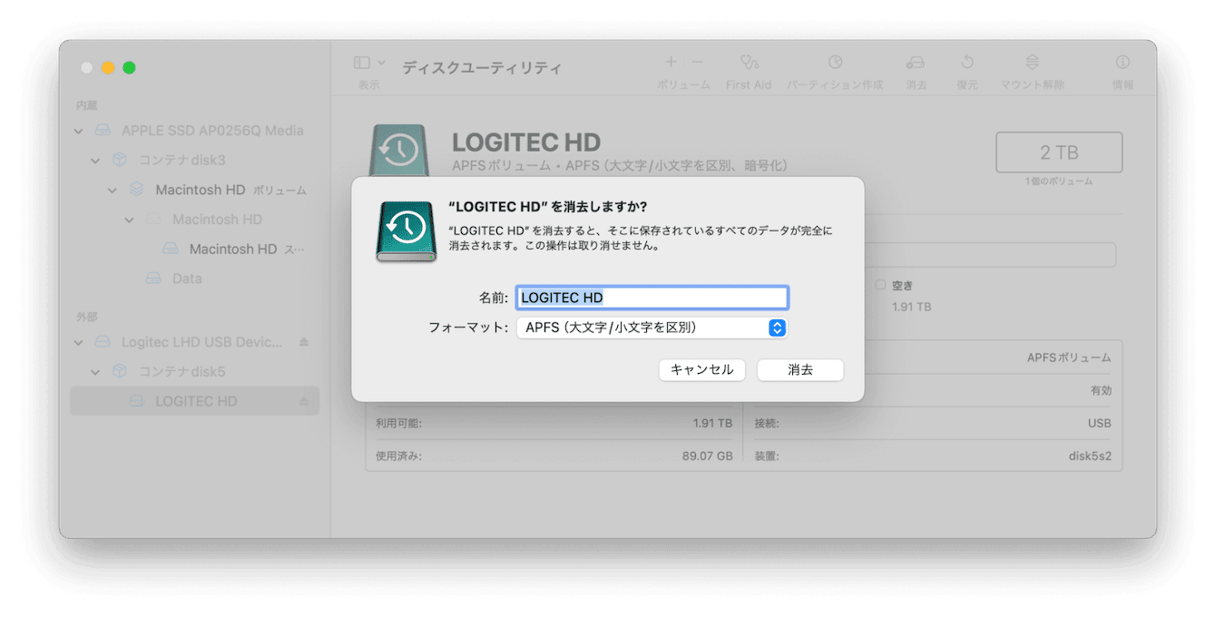Confirm with the Erase (消去) dialog button
The width and height of the screenshot is (1216, 617).
coord(800,370)
